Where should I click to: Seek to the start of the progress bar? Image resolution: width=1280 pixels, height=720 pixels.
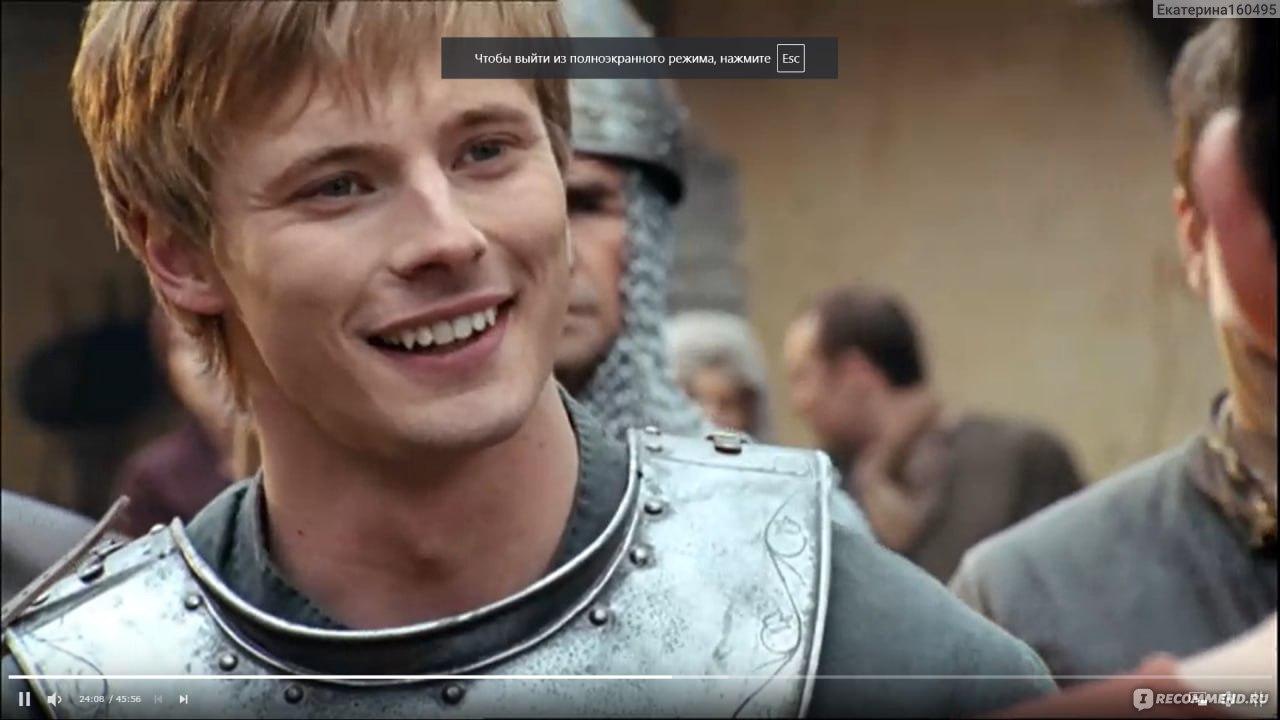coord(11,677)
